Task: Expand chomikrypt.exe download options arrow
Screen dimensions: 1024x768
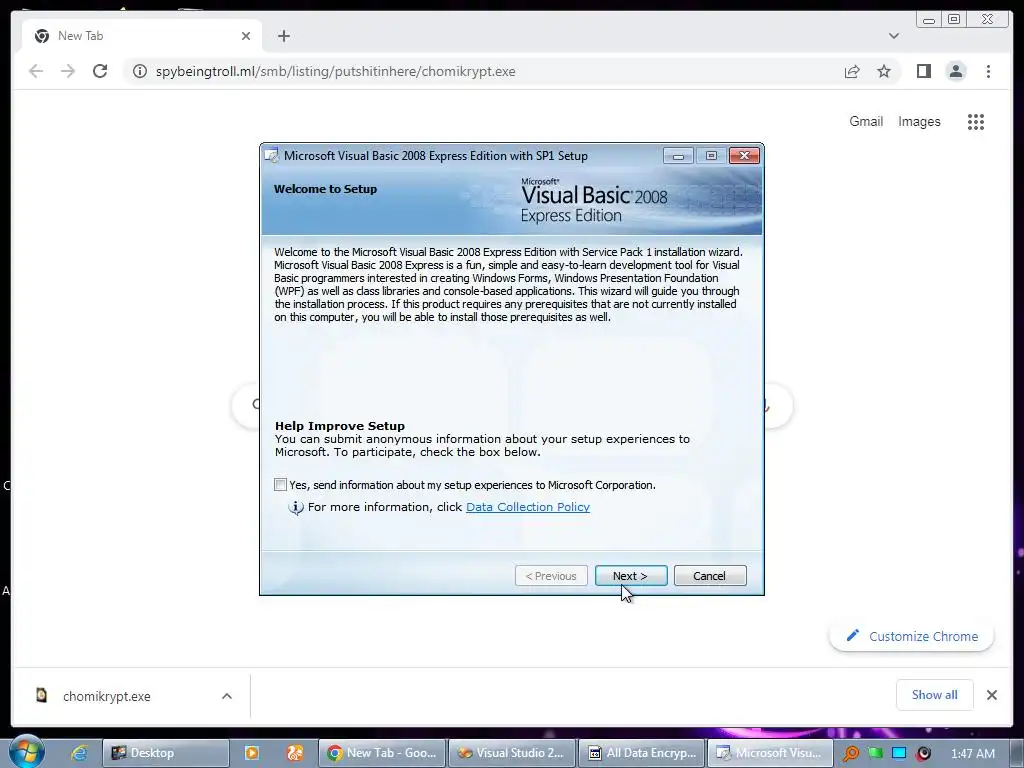Action: [x=227, y=696]
